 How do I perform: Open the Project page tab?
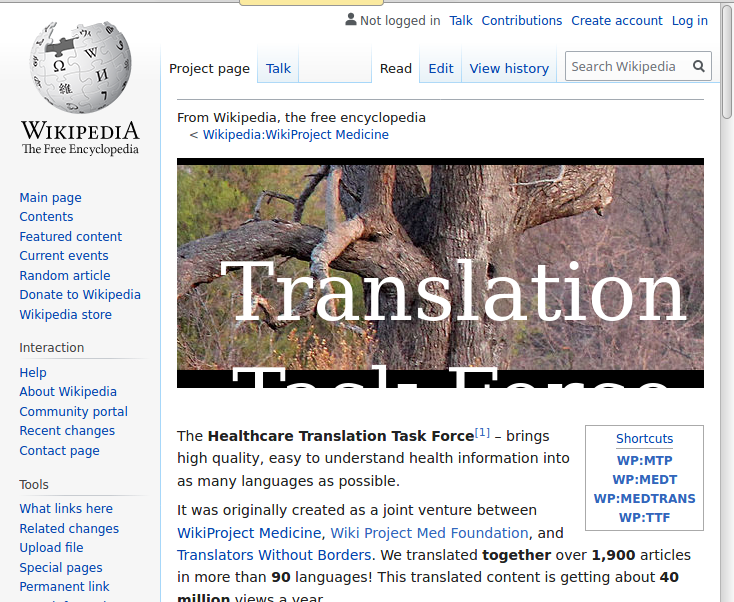coord(209,68)
